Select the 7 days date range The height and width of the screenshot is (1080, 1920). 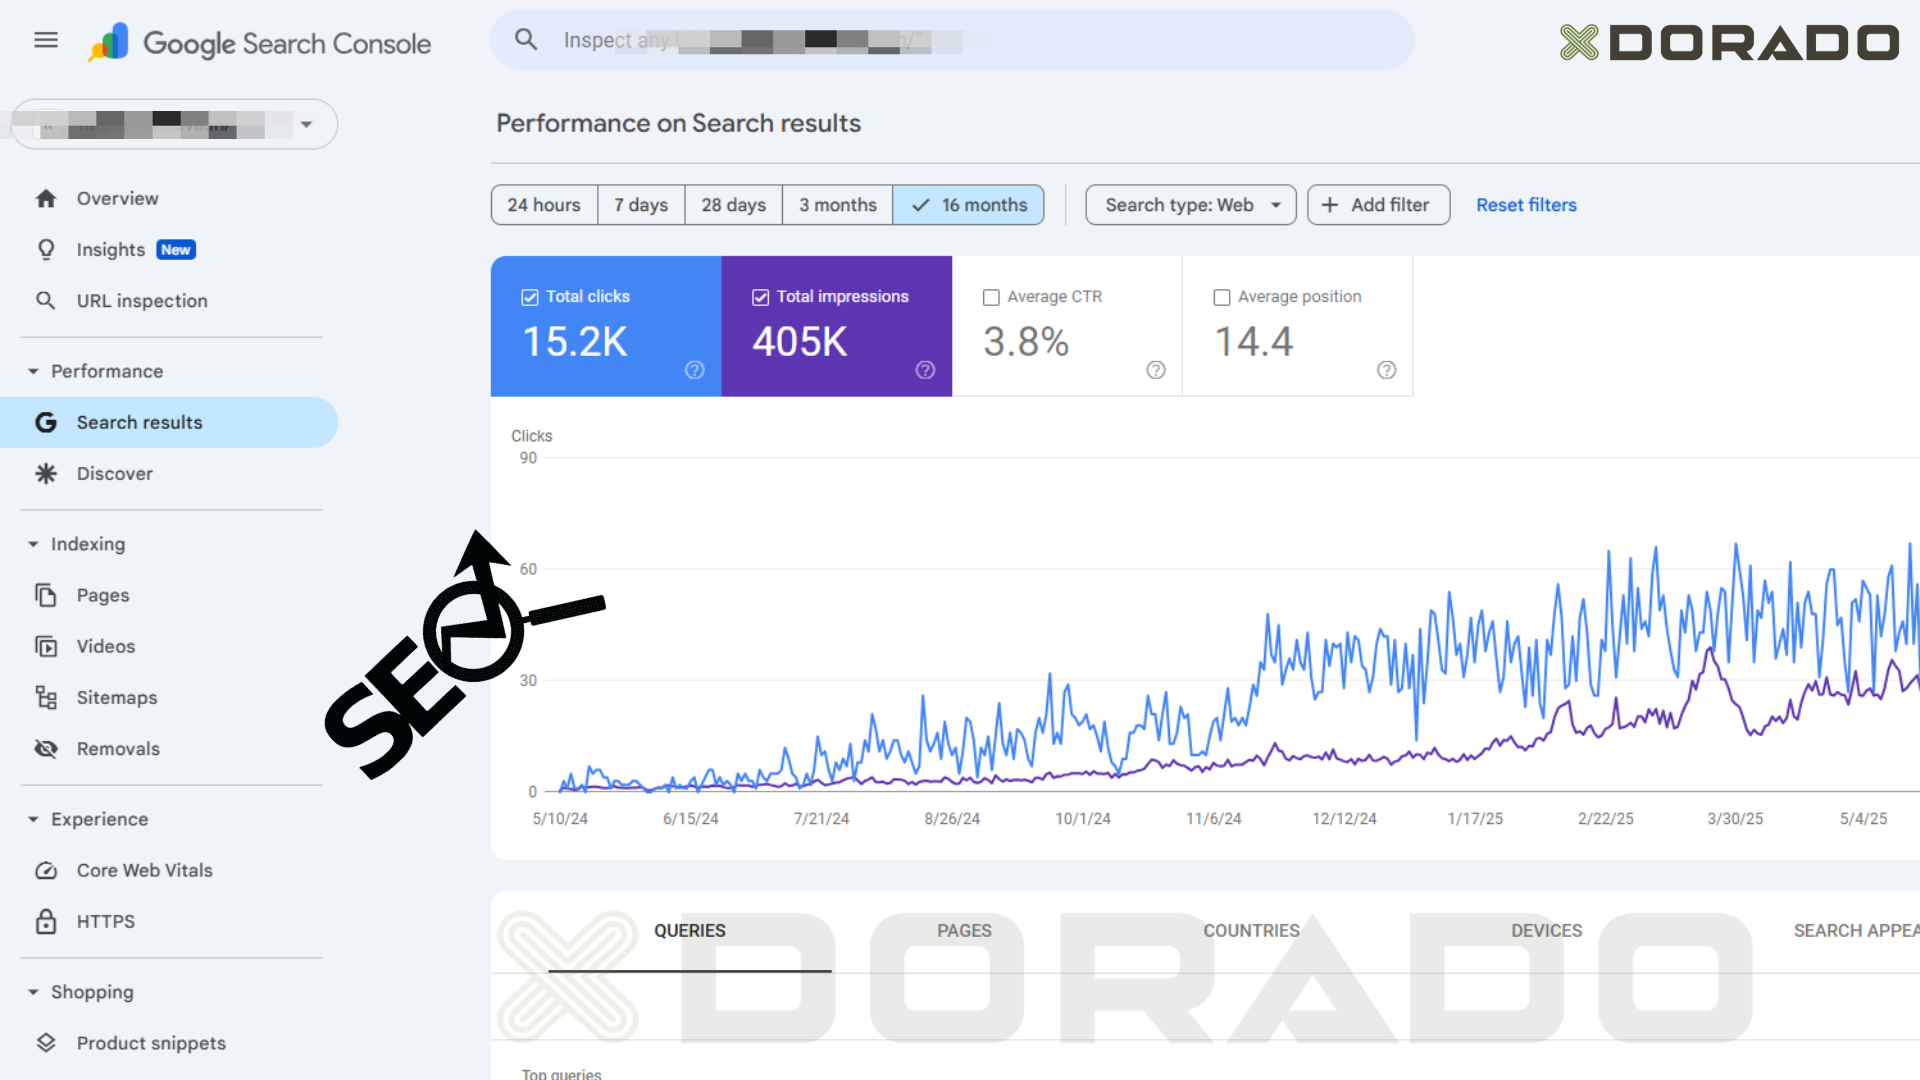pyautogui.click(x=641, y=205)
